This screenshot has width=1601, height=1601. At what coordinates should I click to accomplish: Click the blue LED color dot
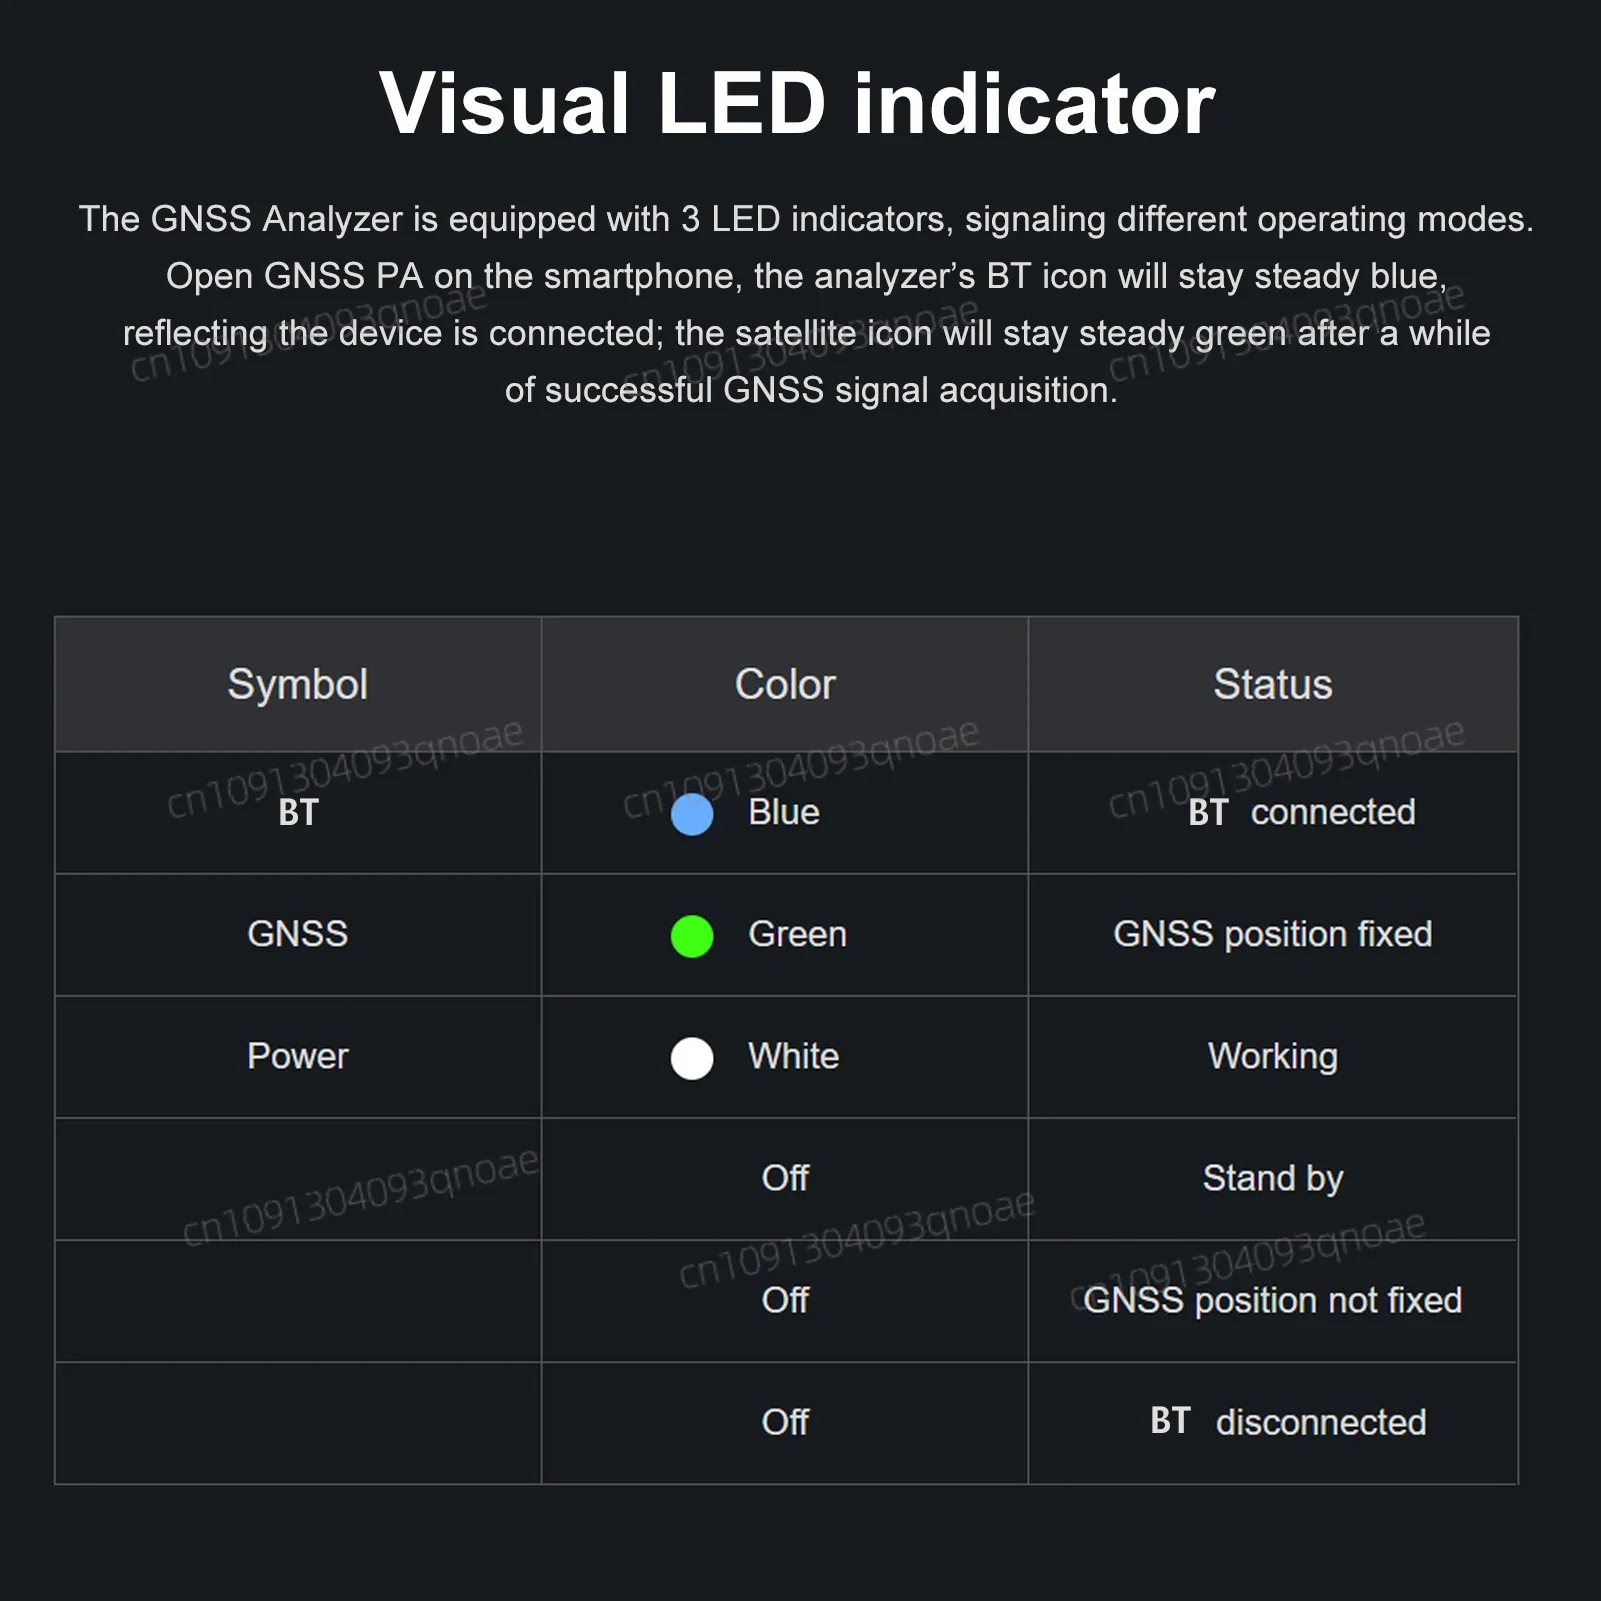coord(692,814)
